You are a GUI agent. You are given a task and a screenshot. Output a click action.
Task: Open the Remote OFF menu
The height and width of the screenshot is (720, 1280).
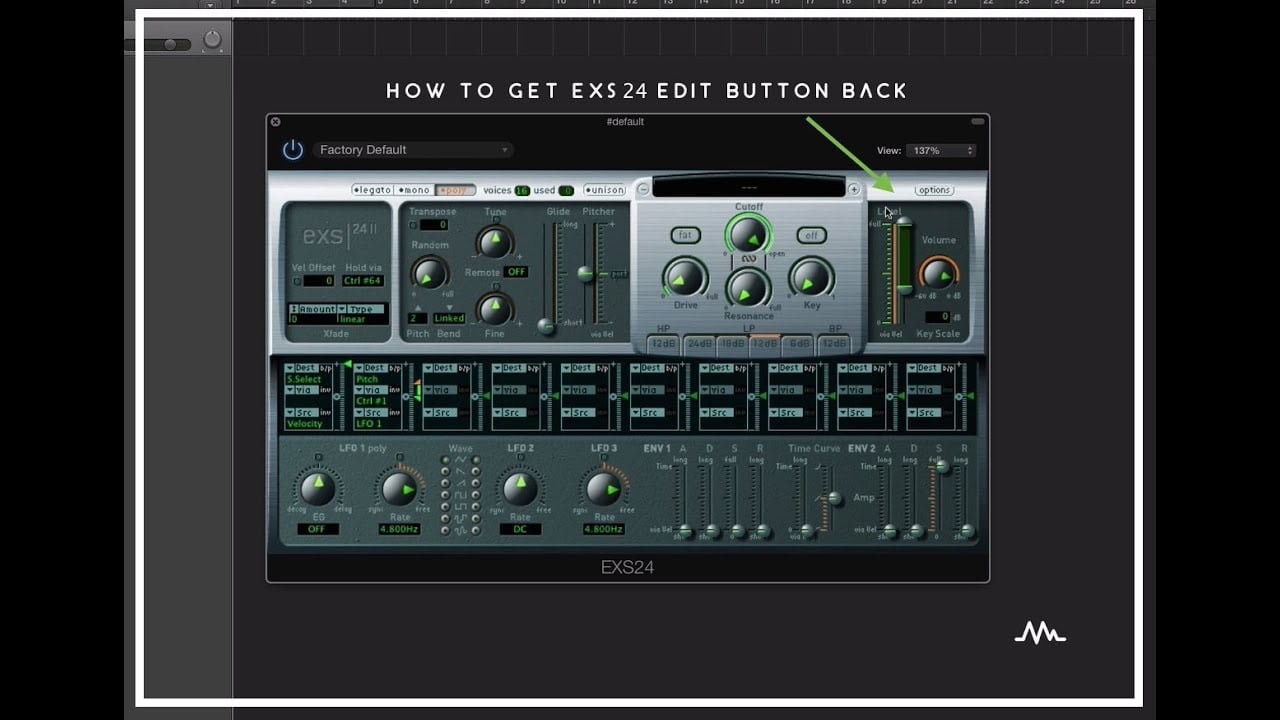click(516, 272)
